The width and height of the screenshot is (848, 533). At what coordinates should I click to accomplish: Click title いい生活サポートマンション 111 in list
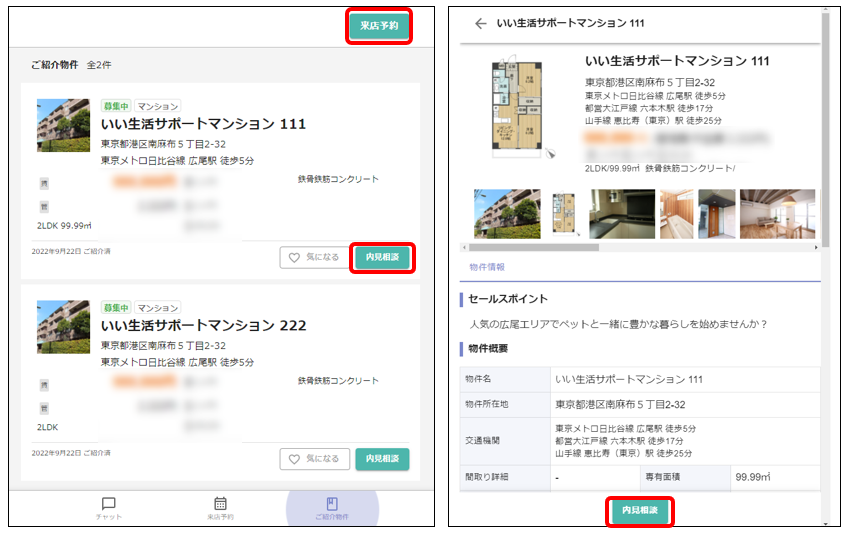(203, 124)
